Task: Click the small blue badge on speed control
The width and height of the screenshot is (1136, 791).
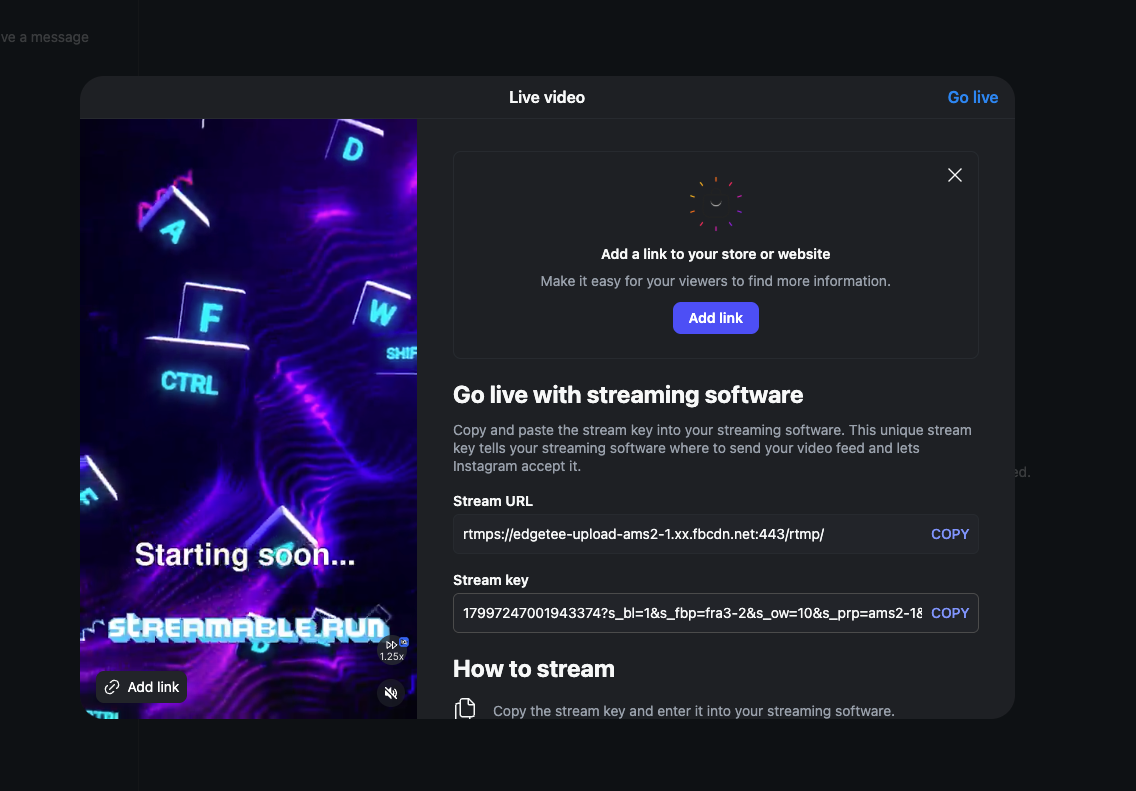Action: click(x=404, y=642)
